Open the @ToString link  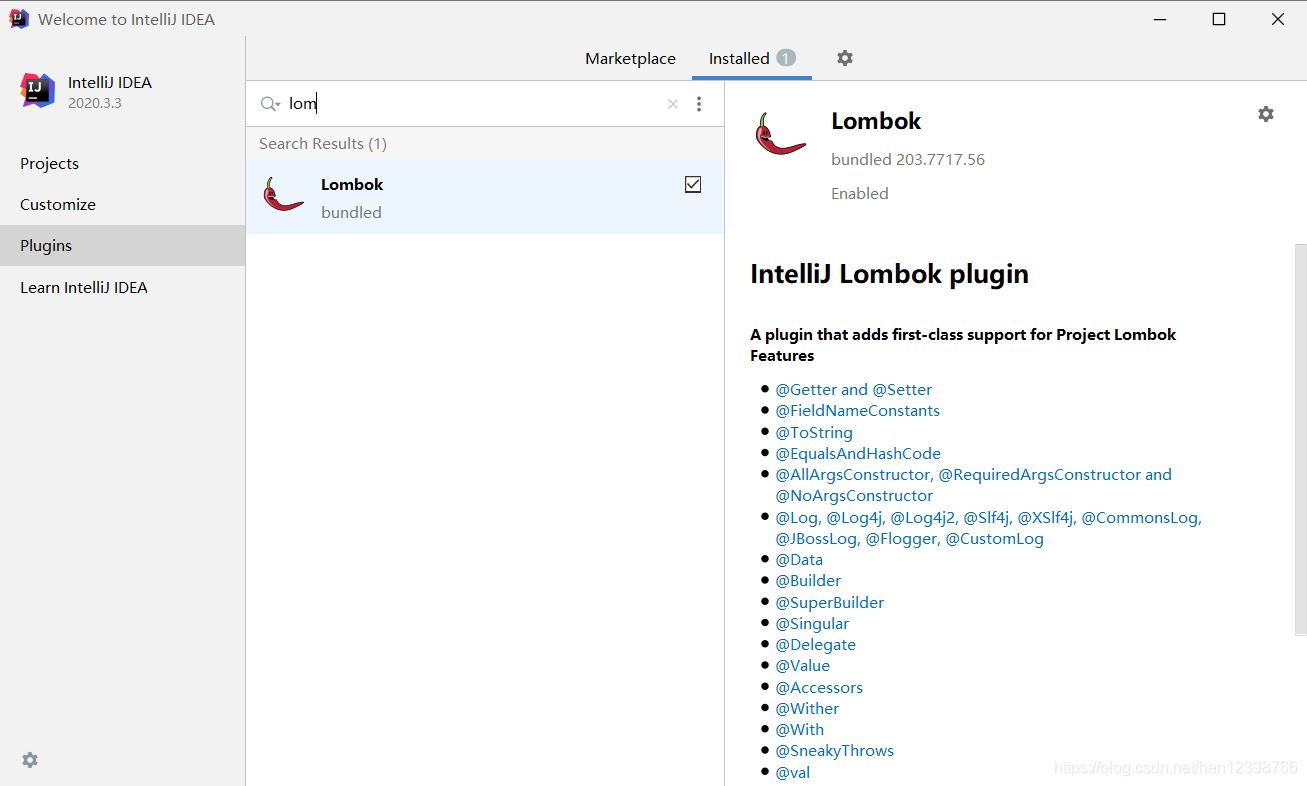point(814,432)
